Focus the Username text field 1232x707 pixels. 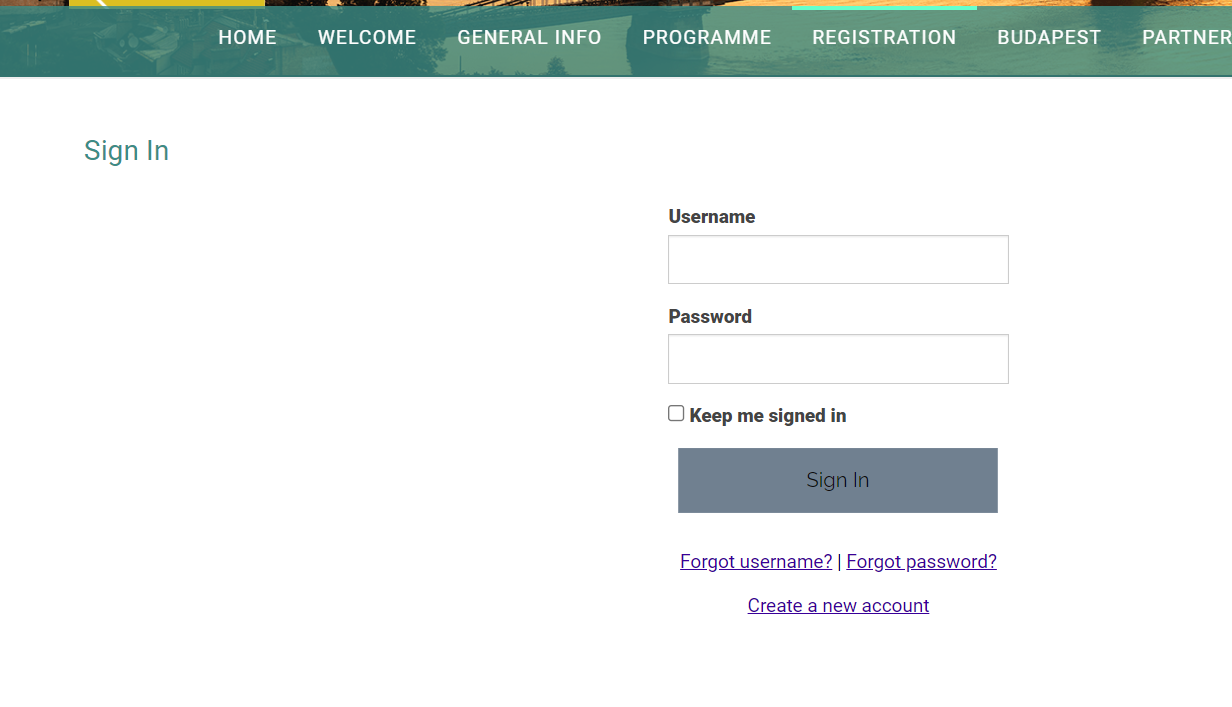[x=838, y=260]
